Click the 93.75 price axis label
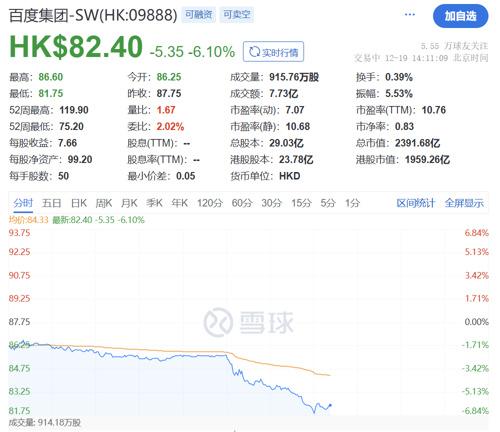The width and height of the screenshot is (500, 432). coord(19,233)
